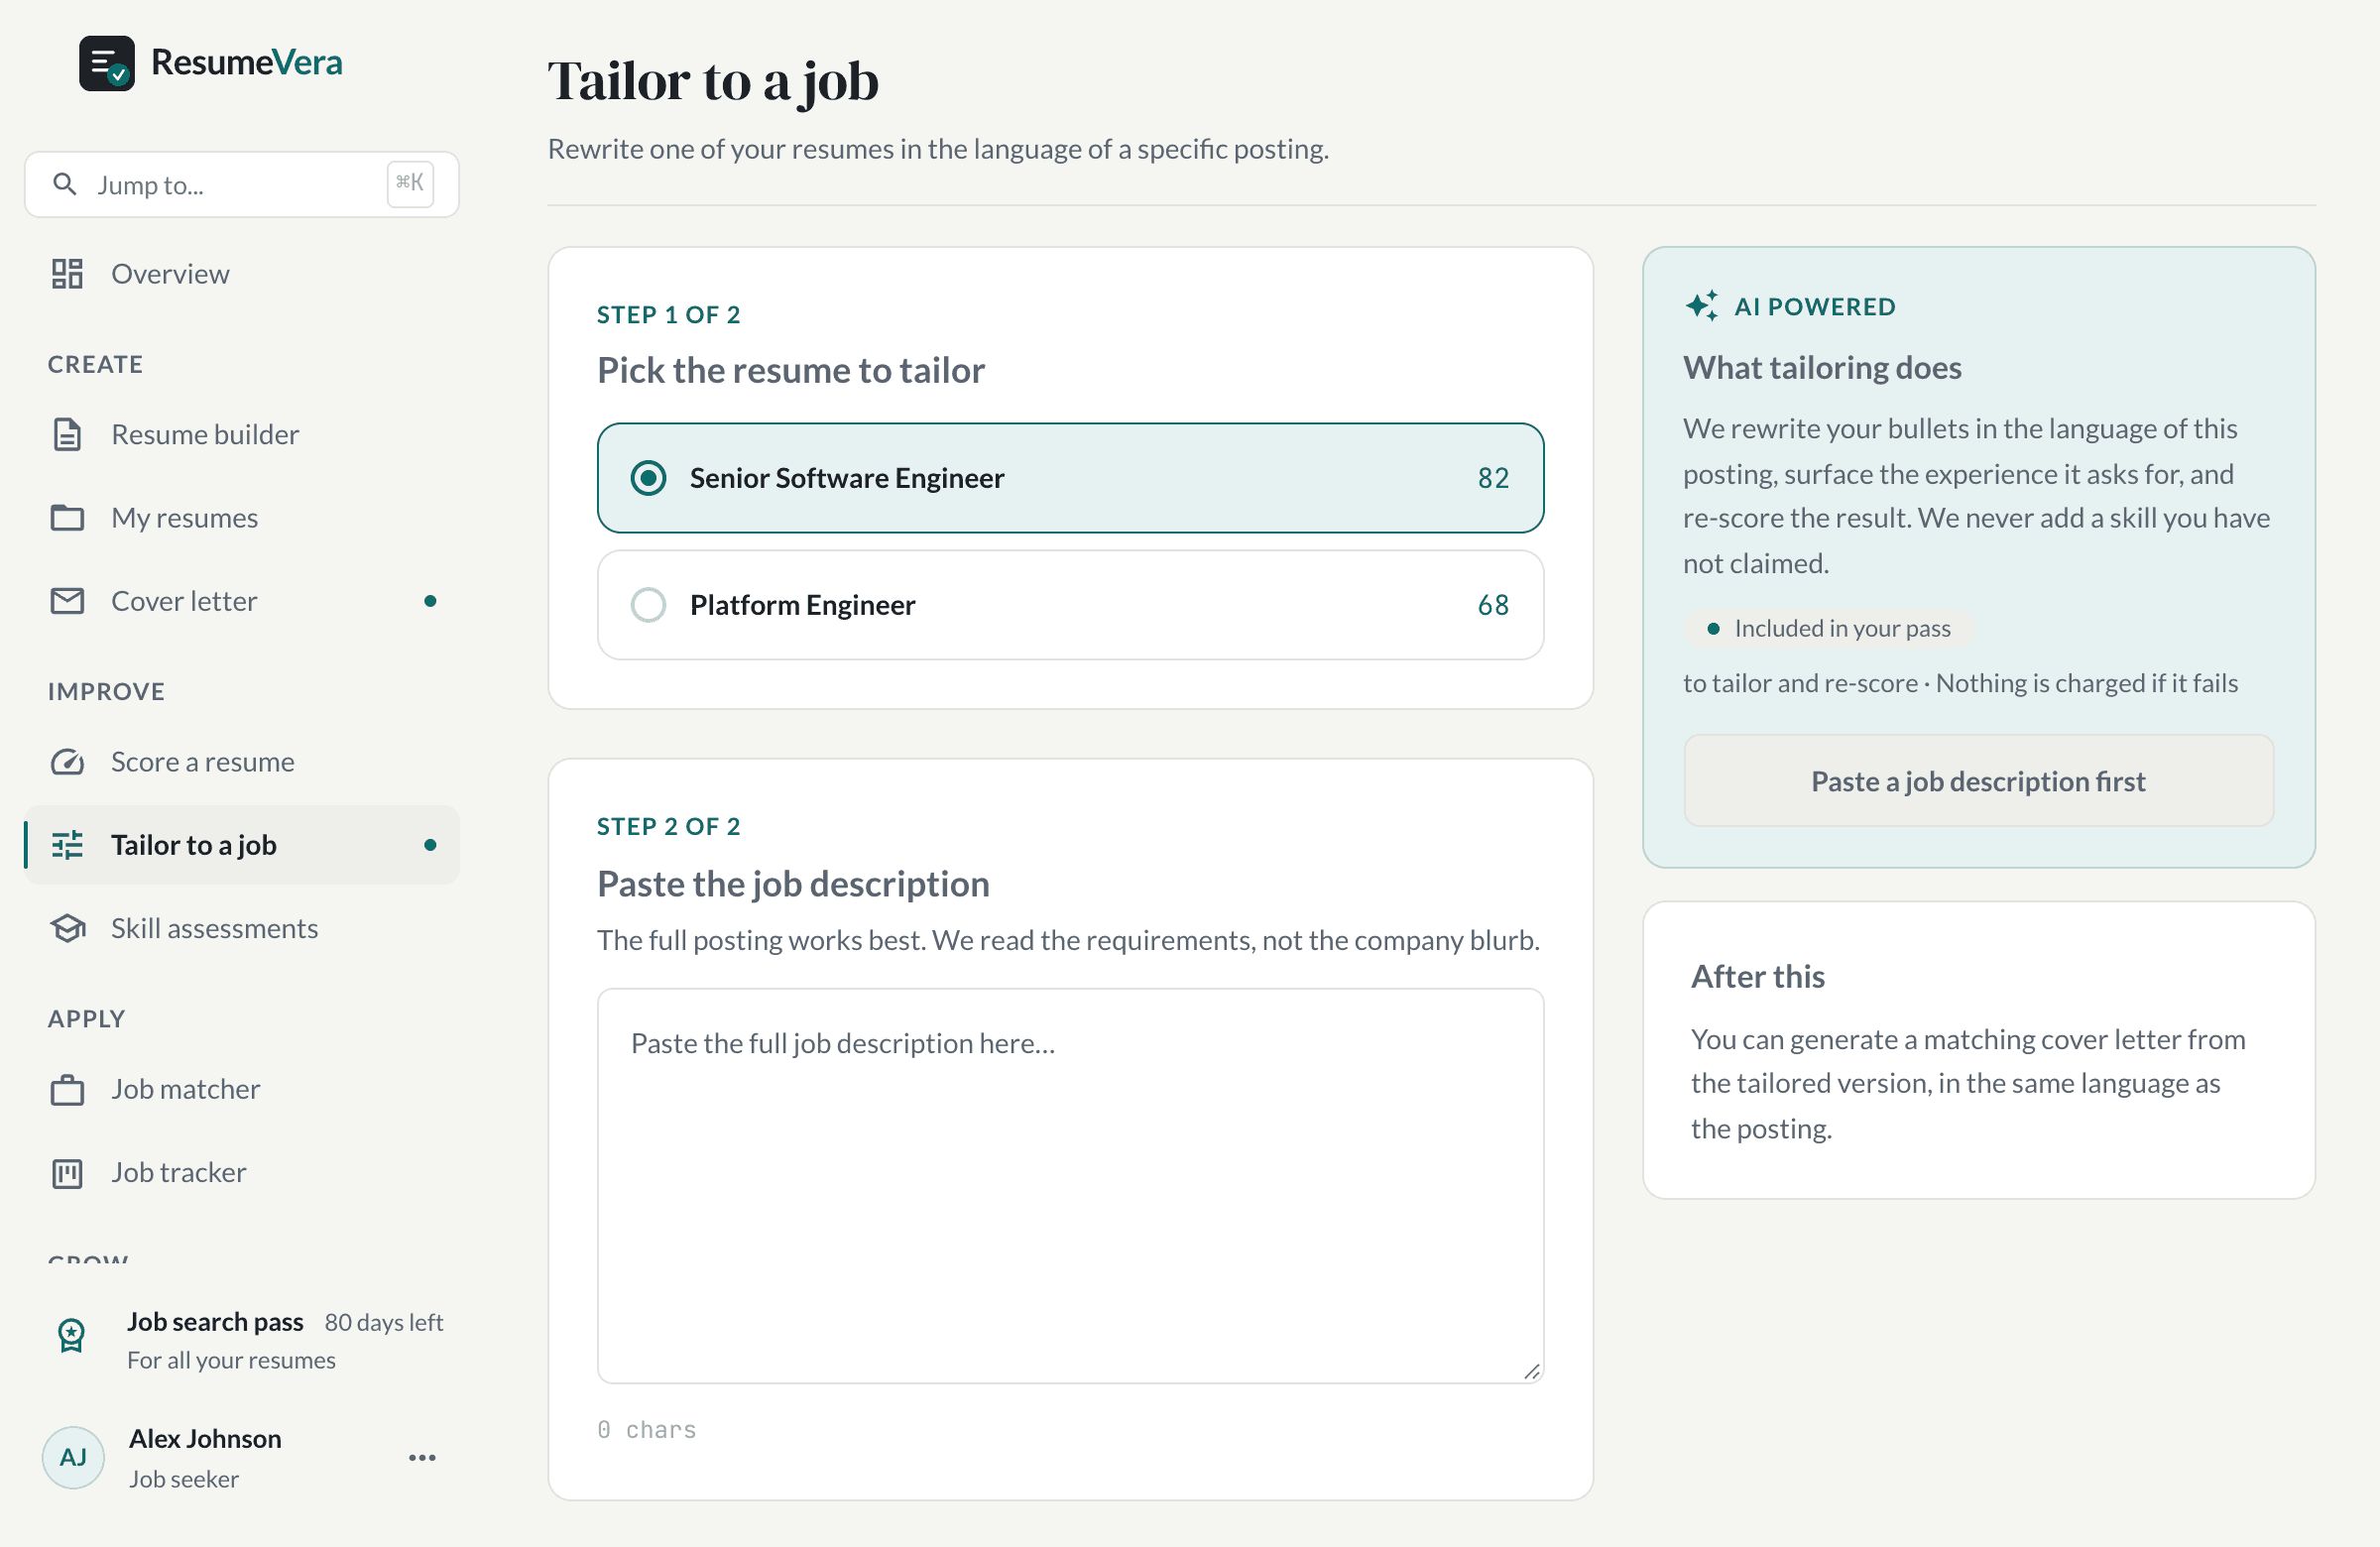This screenshot has width=2380, height=1547.
Task: Open Job matcher
Action: pyautogui.click(x=242, y=1089)
